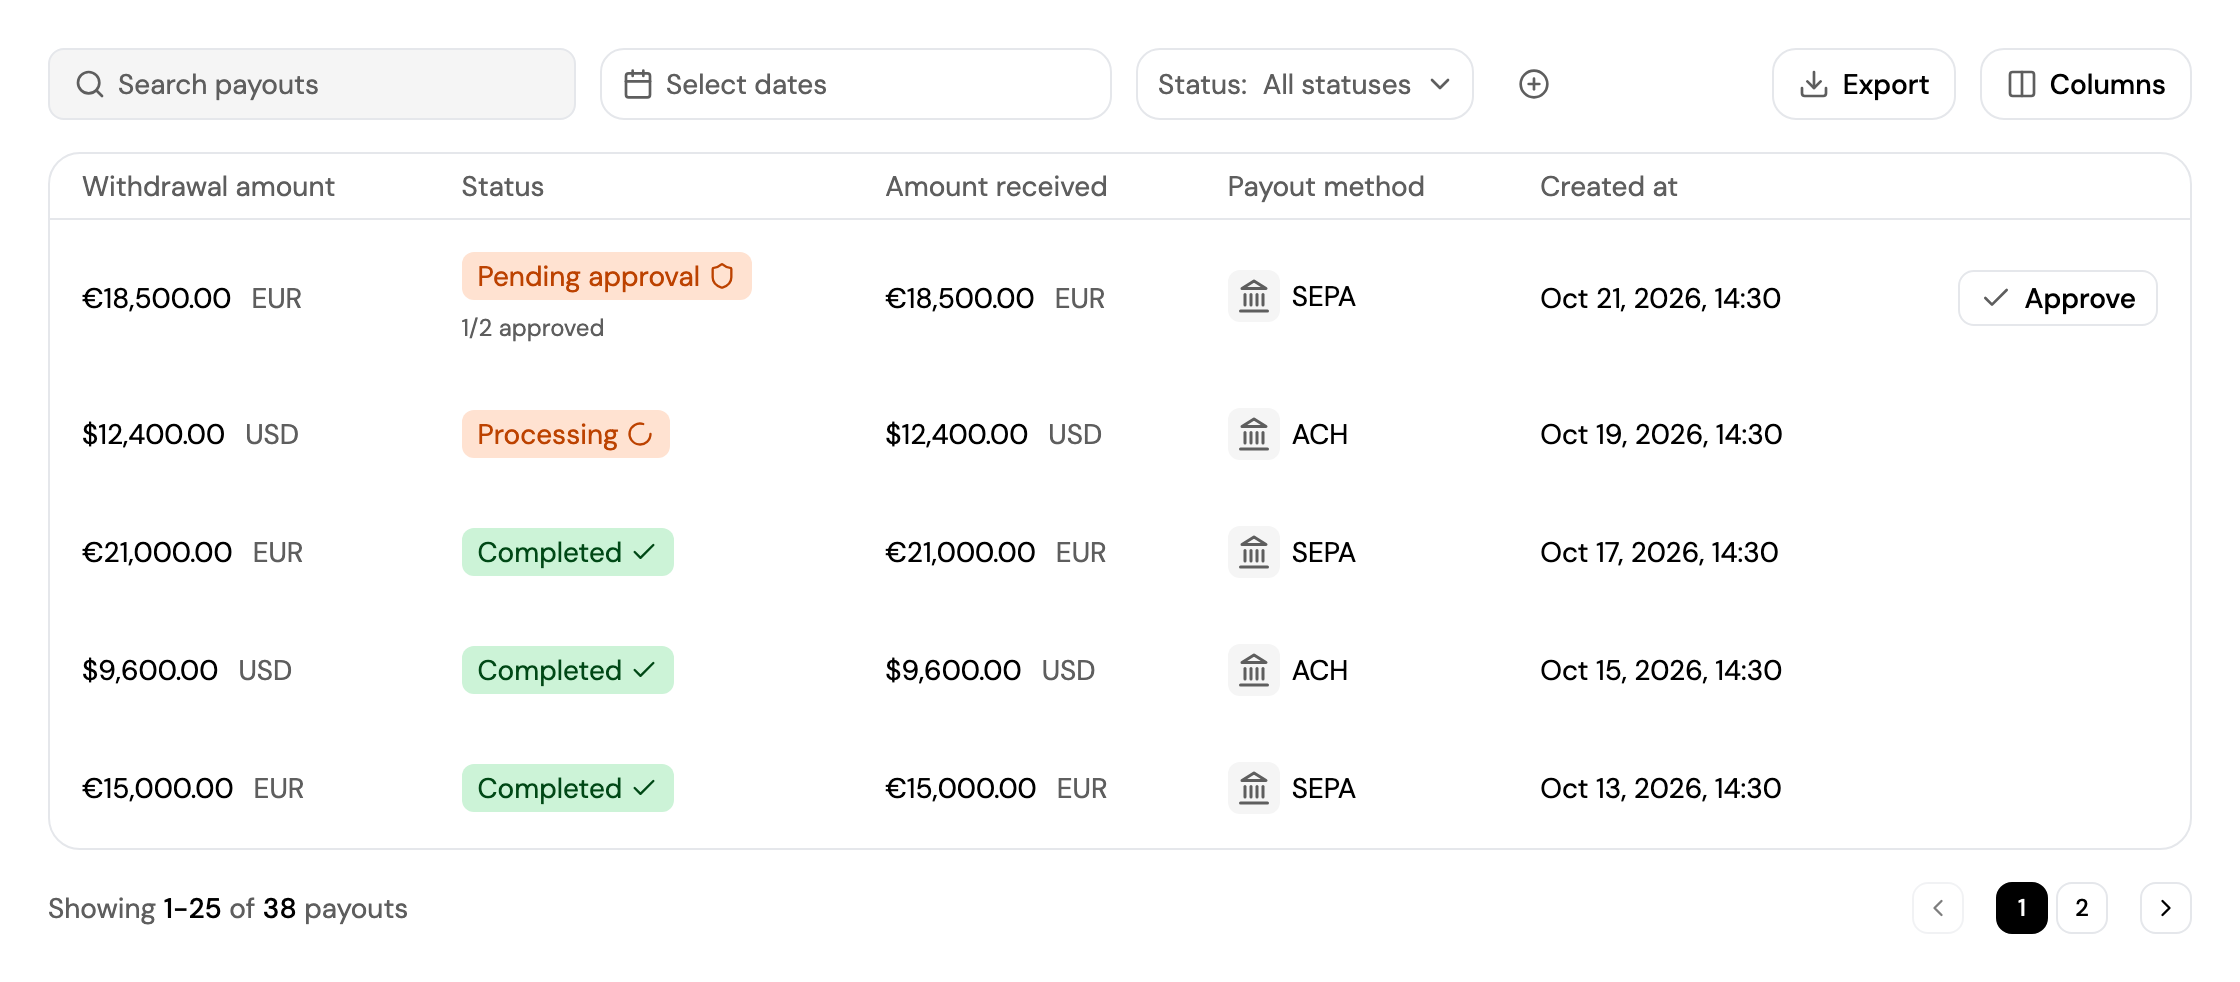The width and height of the screenshot is (2240, 982).
Task: Click the Processing status badge
Action: click(565, 434)
